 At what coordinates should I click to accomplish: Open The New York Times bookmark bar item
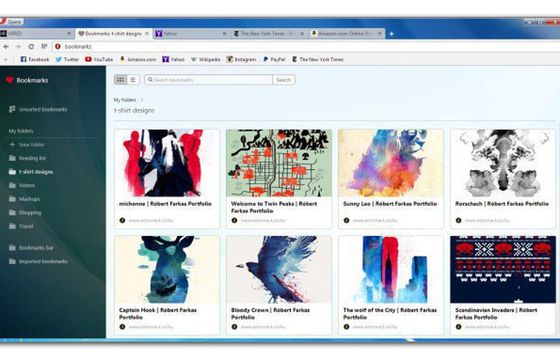pyautogui.click(x=318, y=59)
